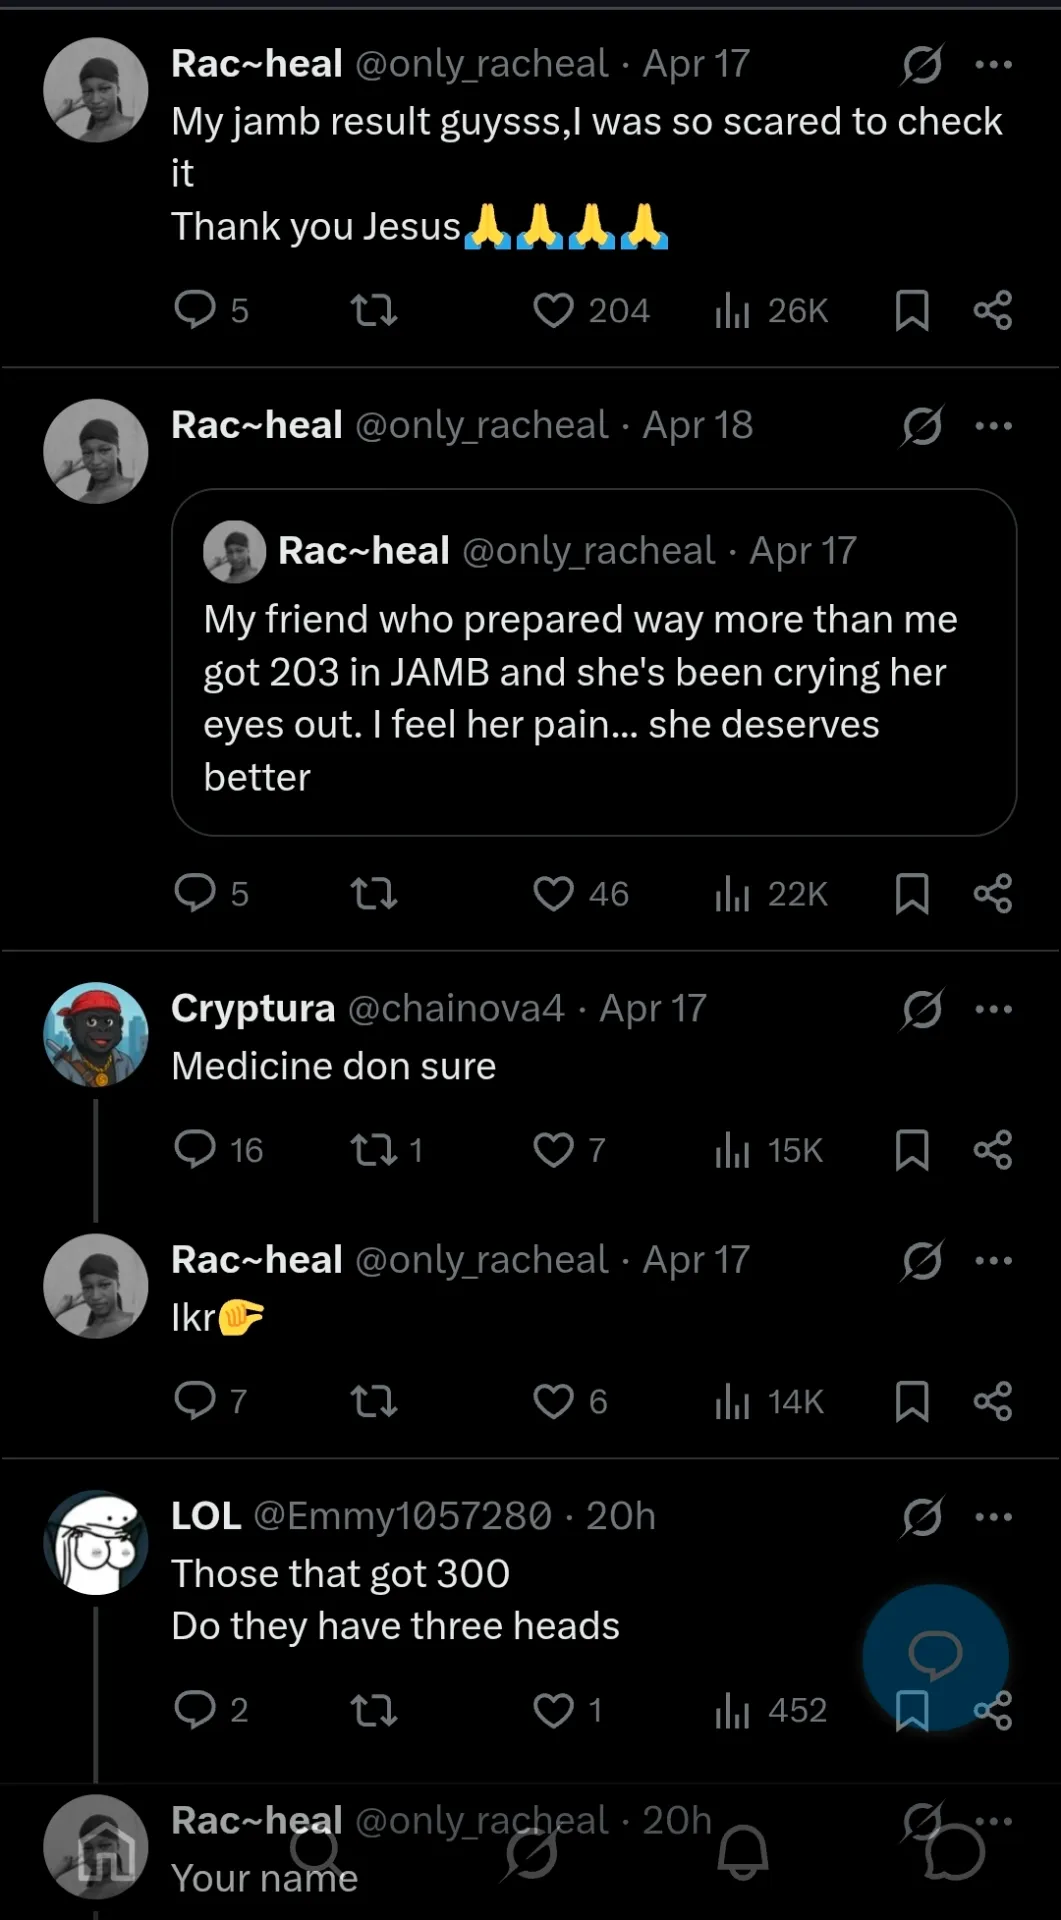The image size is (1061, 1920).
Task: Repost the Medicine don sure tweet
Action: tap(374, 1150)
